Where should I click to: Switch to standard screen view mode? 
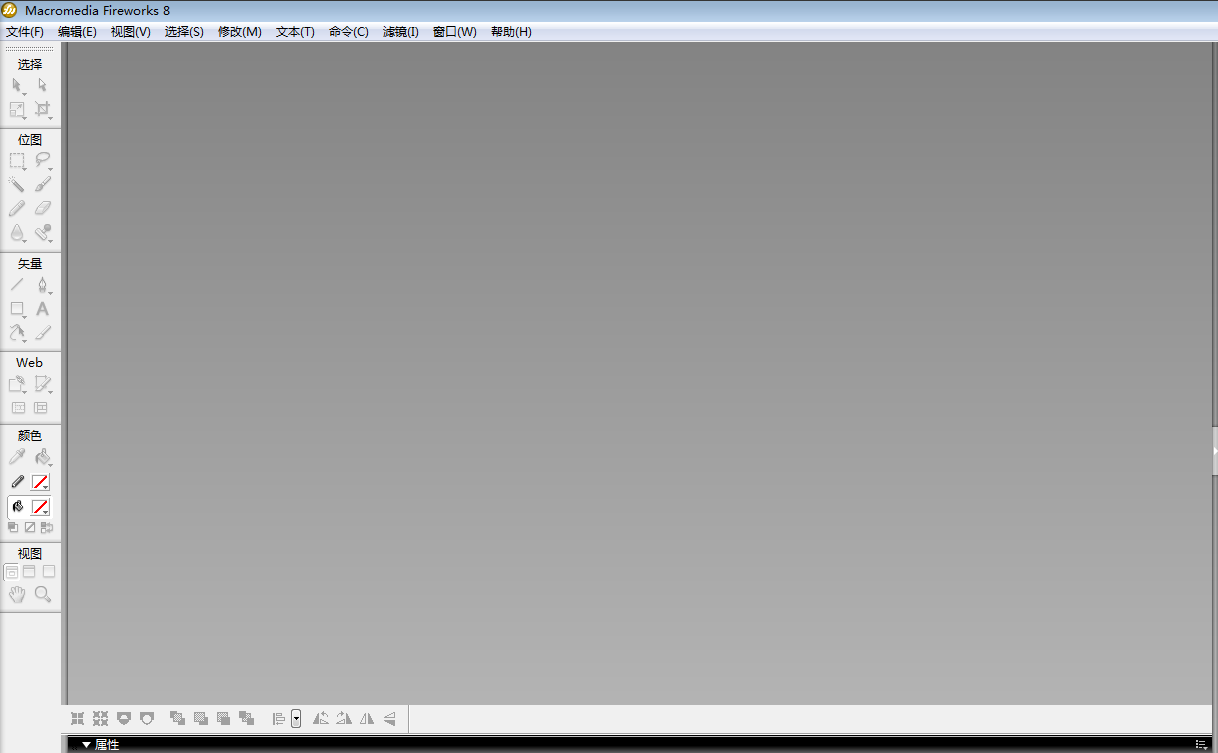pos(11,572)
